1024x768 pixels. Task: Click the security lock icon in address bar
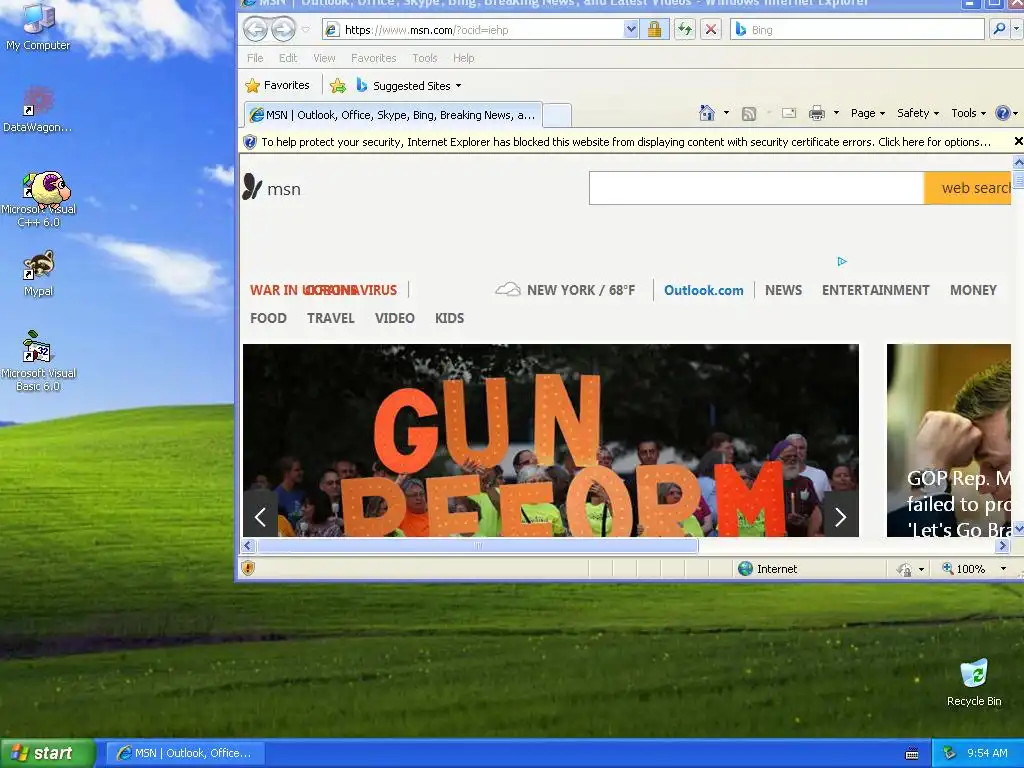[654, 29]
